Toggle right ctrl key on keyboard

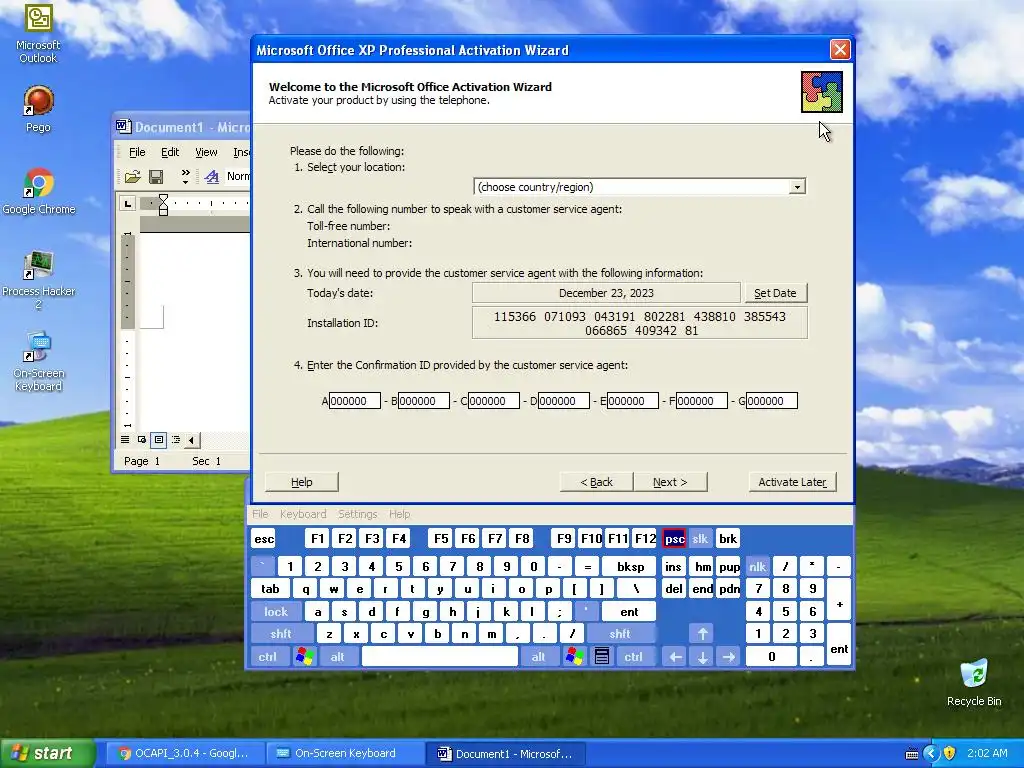[633, 656]
